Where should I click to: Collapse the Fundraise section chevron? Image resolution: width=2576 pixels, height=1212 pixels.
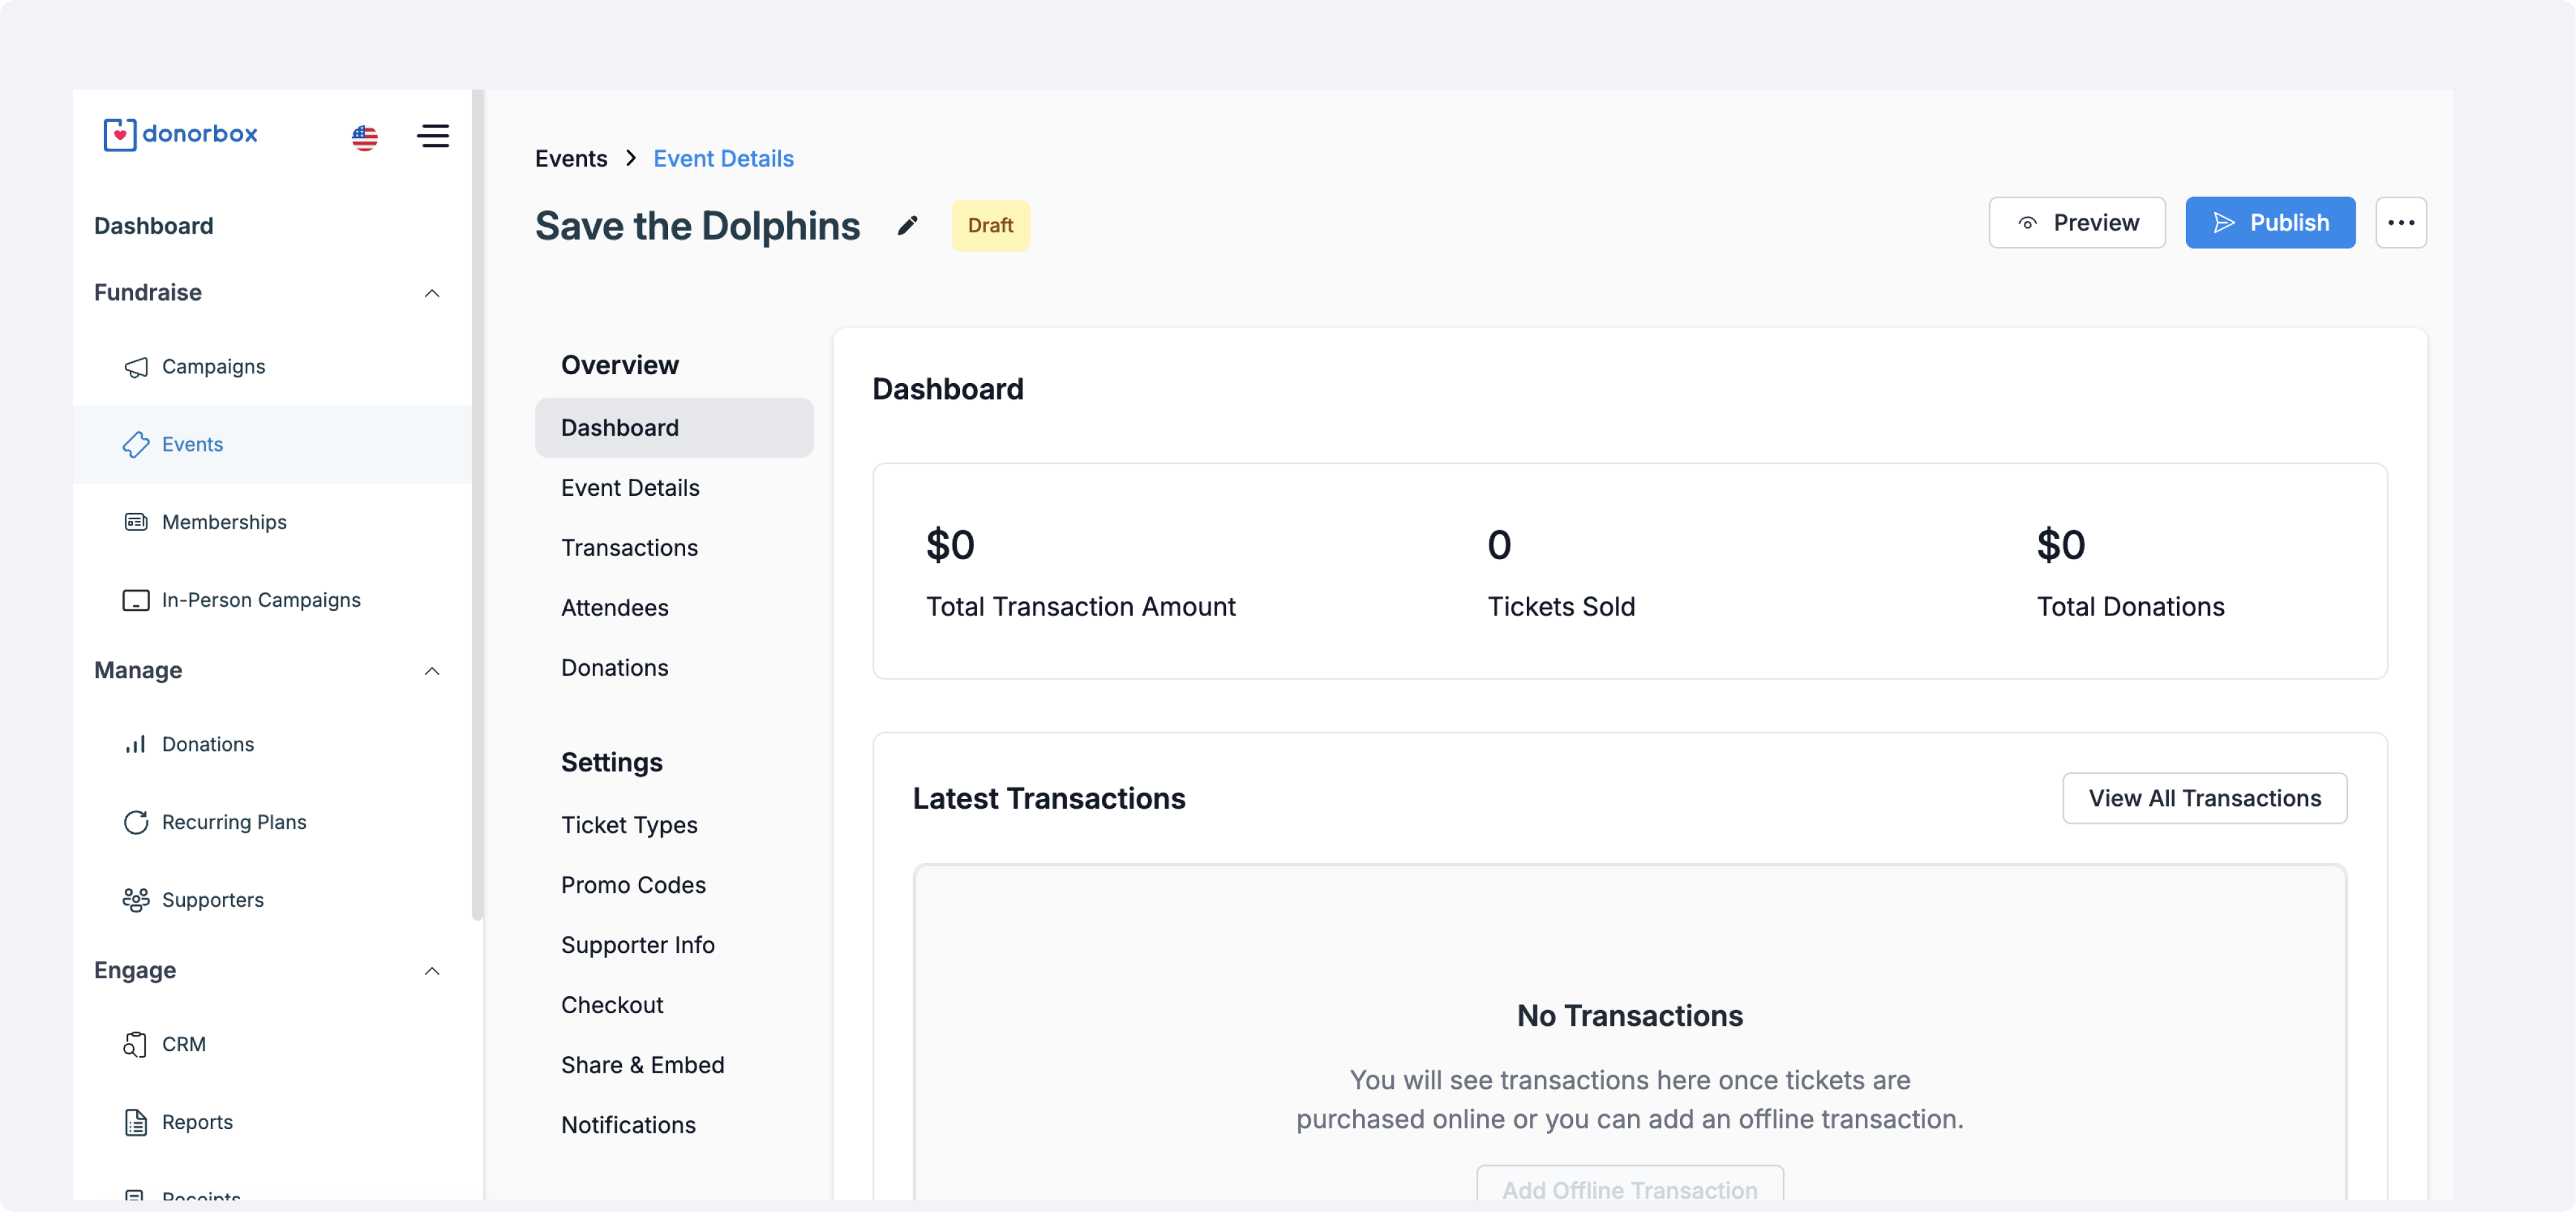[x=432, y=293]
